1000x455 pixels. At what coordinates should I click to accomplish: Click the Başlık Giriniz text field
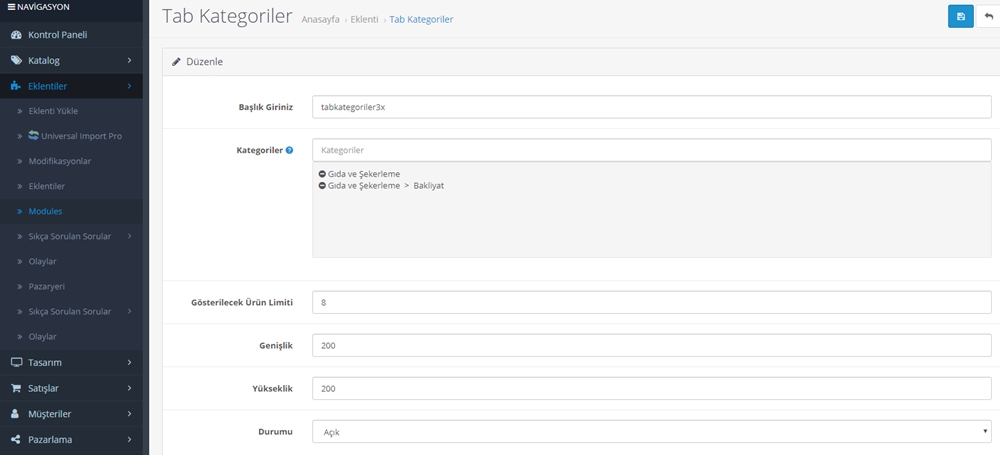pos(651,107)
